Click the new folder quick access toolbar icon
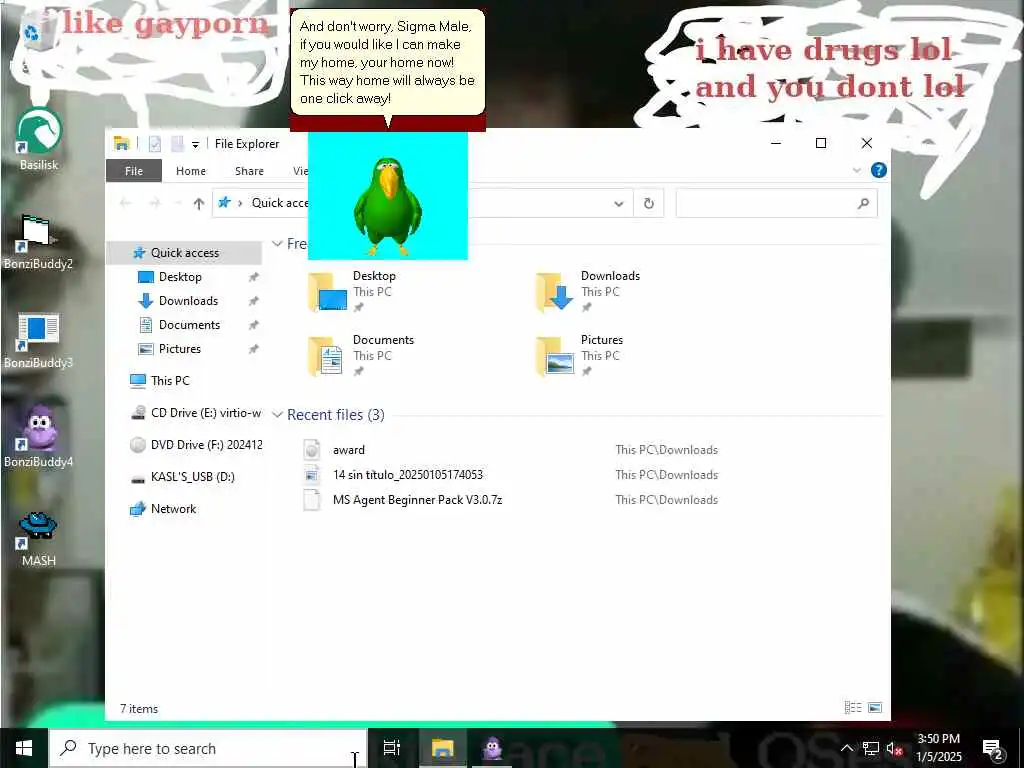This screenshot has width=1024, height=768. 177,144
